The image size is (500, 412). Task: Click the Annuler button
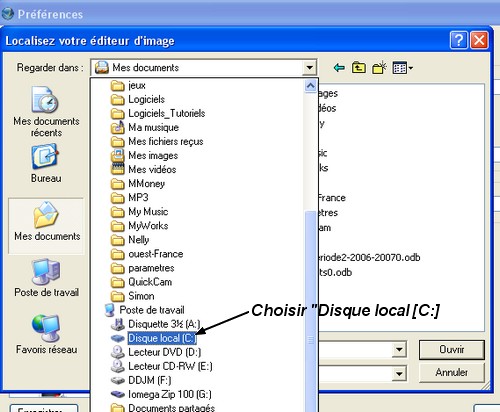(451, 372)
